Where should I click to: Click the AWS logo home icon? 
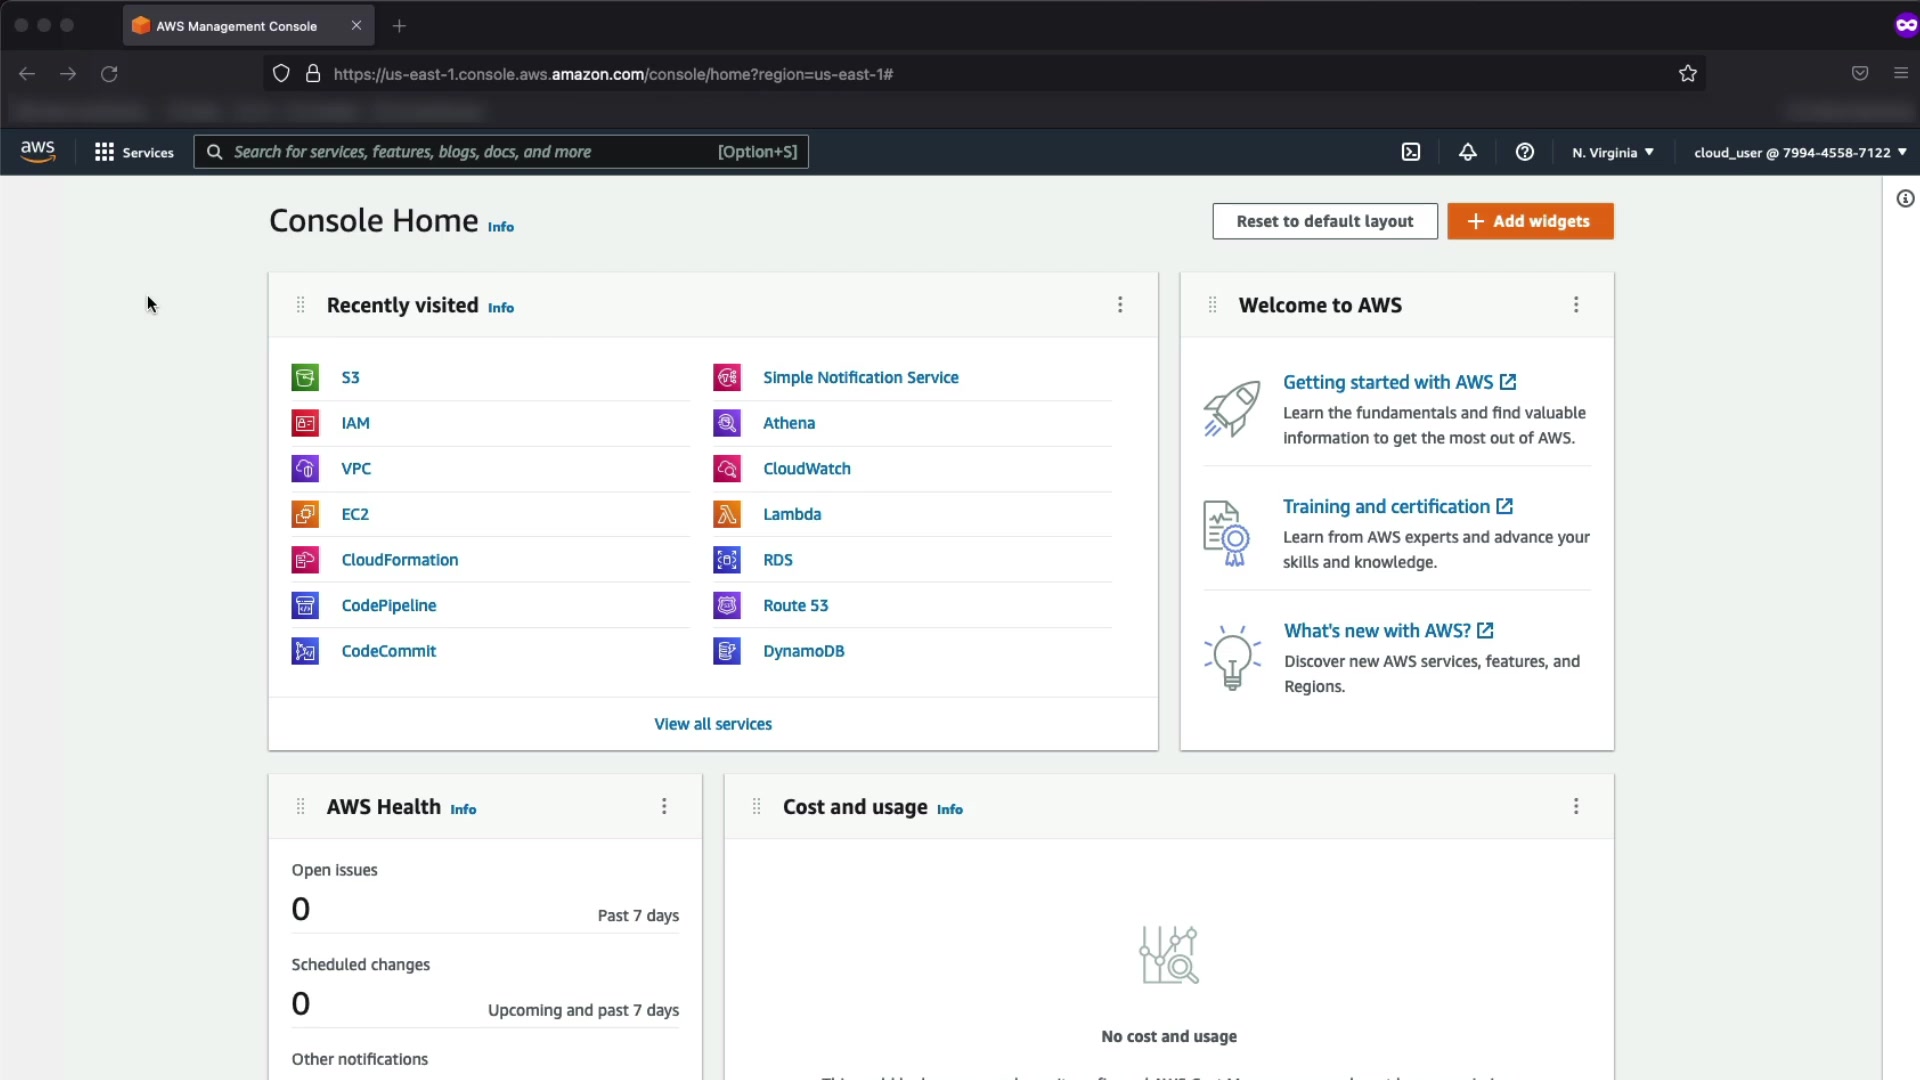38,151
